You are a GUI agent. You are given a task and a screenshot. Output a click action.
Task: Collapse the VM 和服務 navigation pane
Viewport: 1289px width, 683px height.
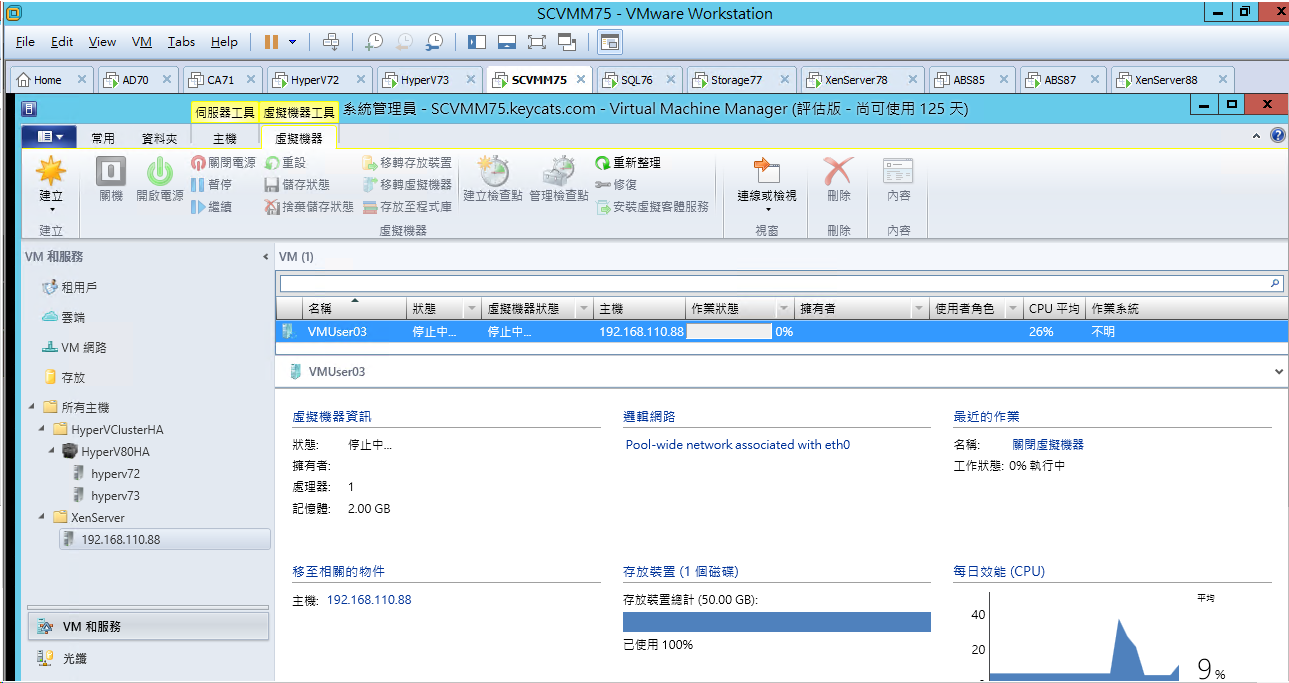point(265,257)
